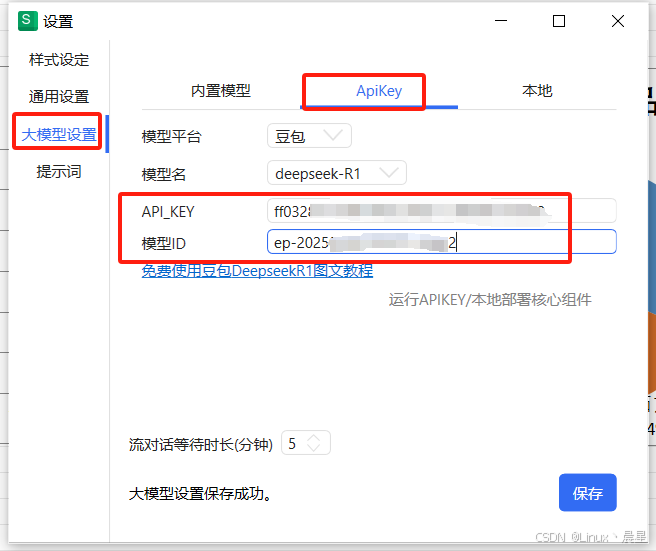Maximize the 设置 window
The image size is (656, 551).
coord(559,21)
